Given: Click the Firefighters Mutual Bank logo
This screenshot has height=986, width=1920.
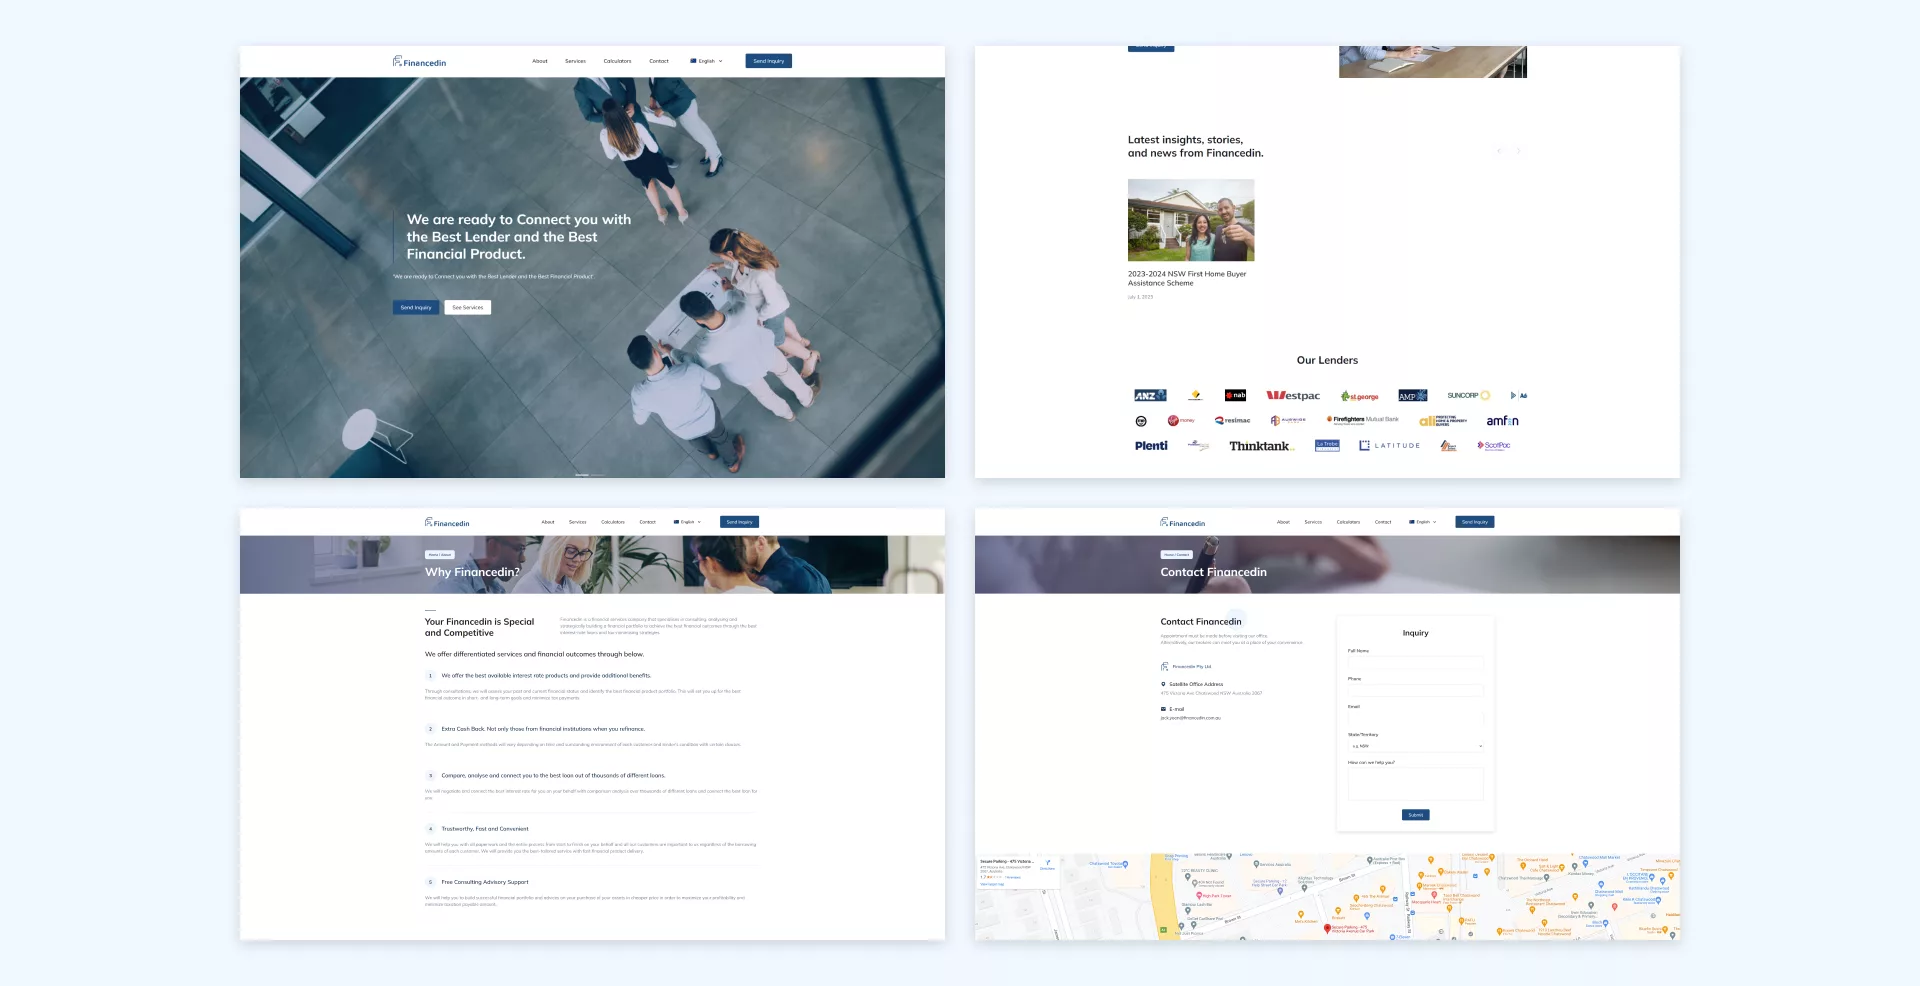Looking at the screenshot, I should click(1362, 420).
